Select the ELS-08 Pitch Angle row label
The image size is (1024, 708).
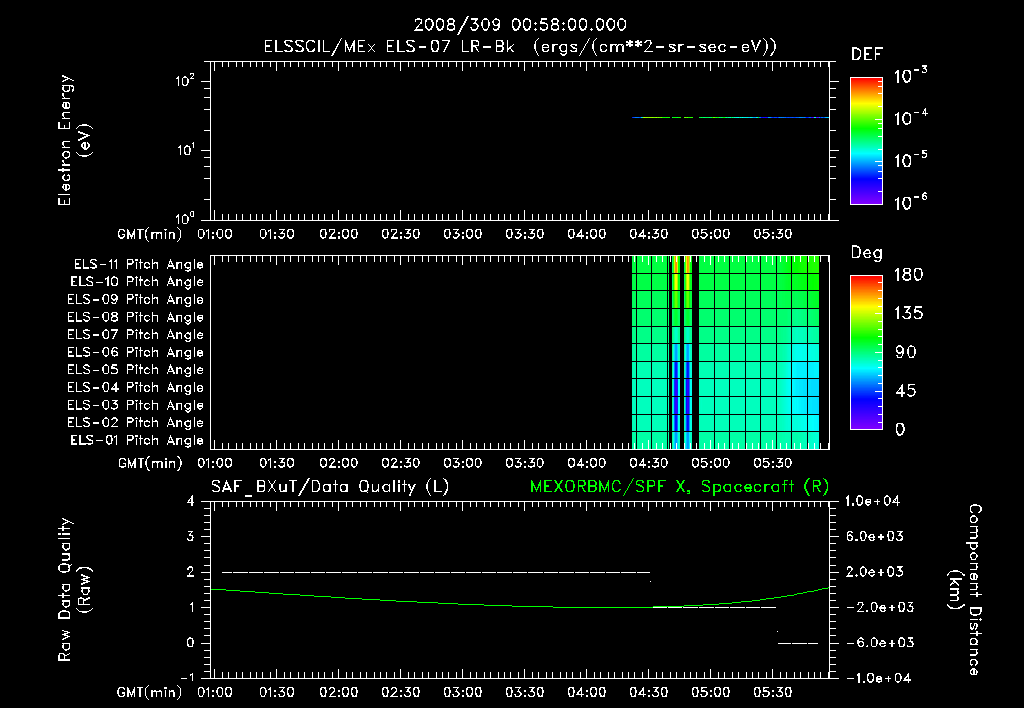click(x=135, y=317)
